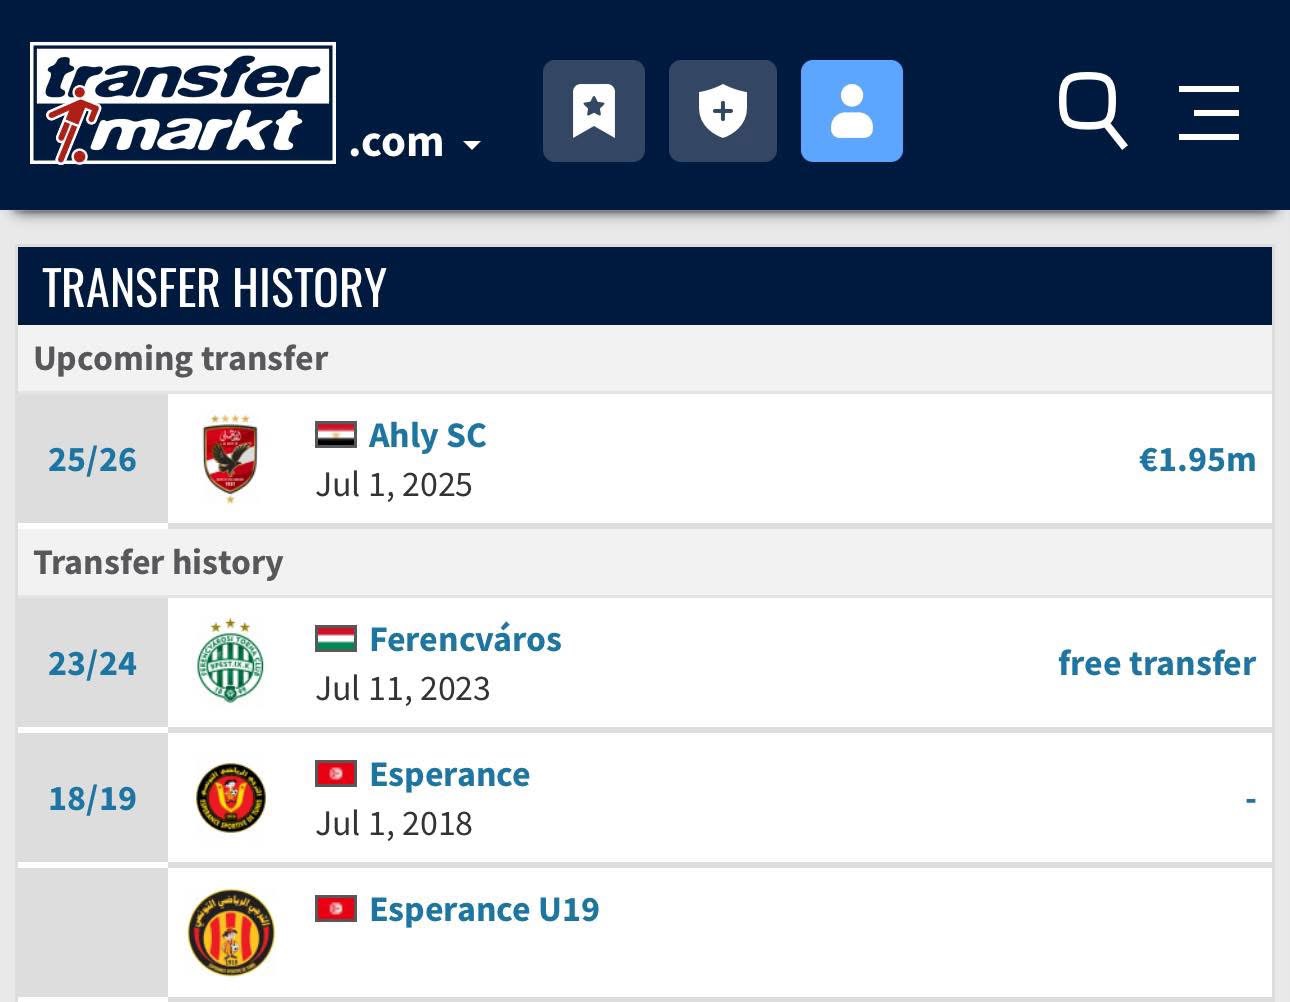Click the Egypt flag beside Ahly SC
Viewport: 1290px width, 1002px height.
(336, 434)
